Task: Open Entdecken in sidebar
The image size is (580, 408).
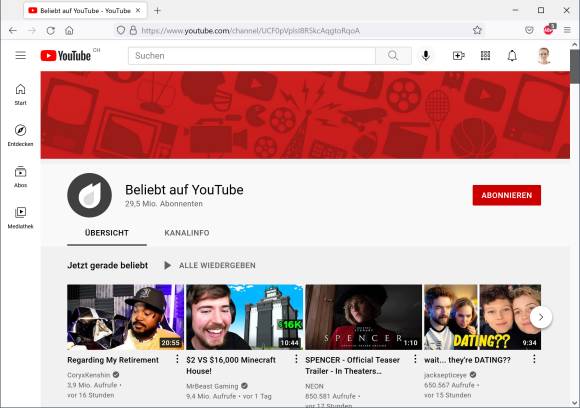Action: [20, 135]
